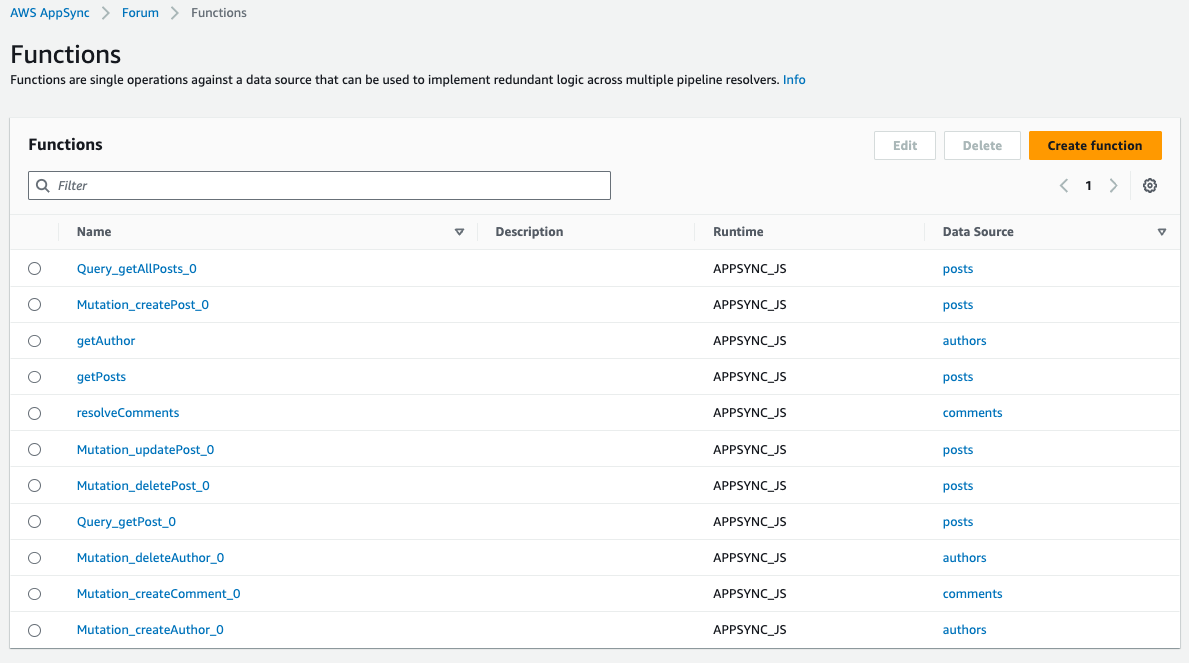
Task: Open posts data source for Mutation_createPost_0
Action: tap(958, 305)
